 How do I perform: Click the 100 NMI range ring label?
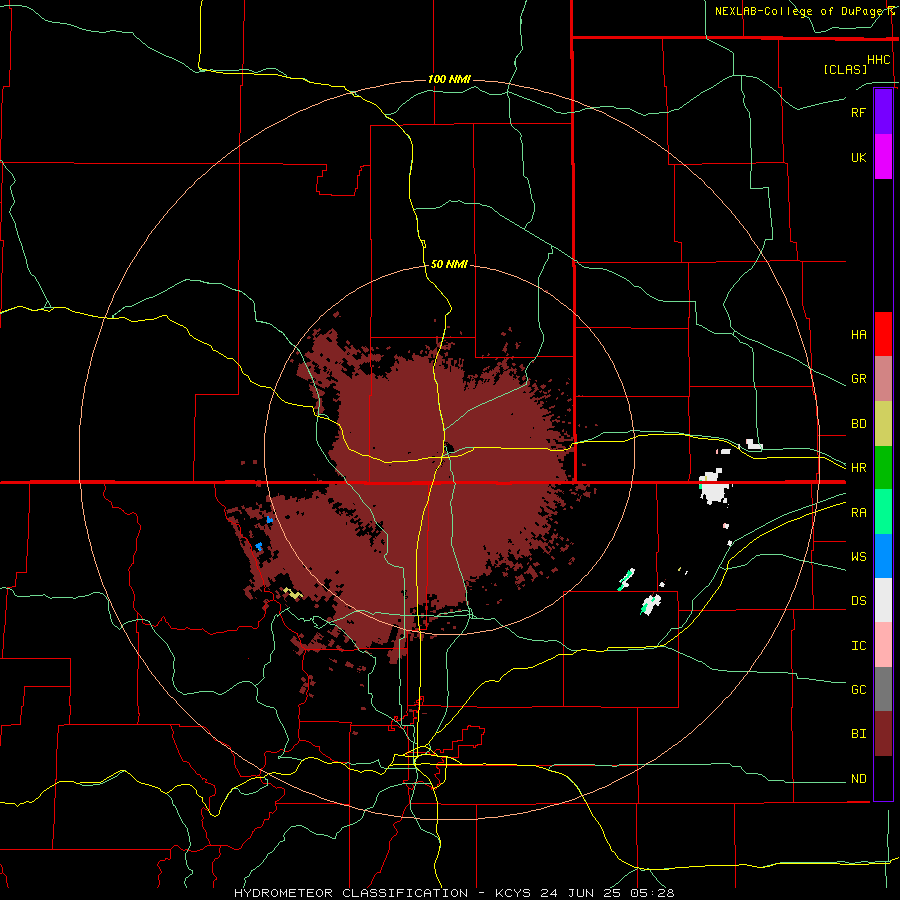[x=449, y=79]
